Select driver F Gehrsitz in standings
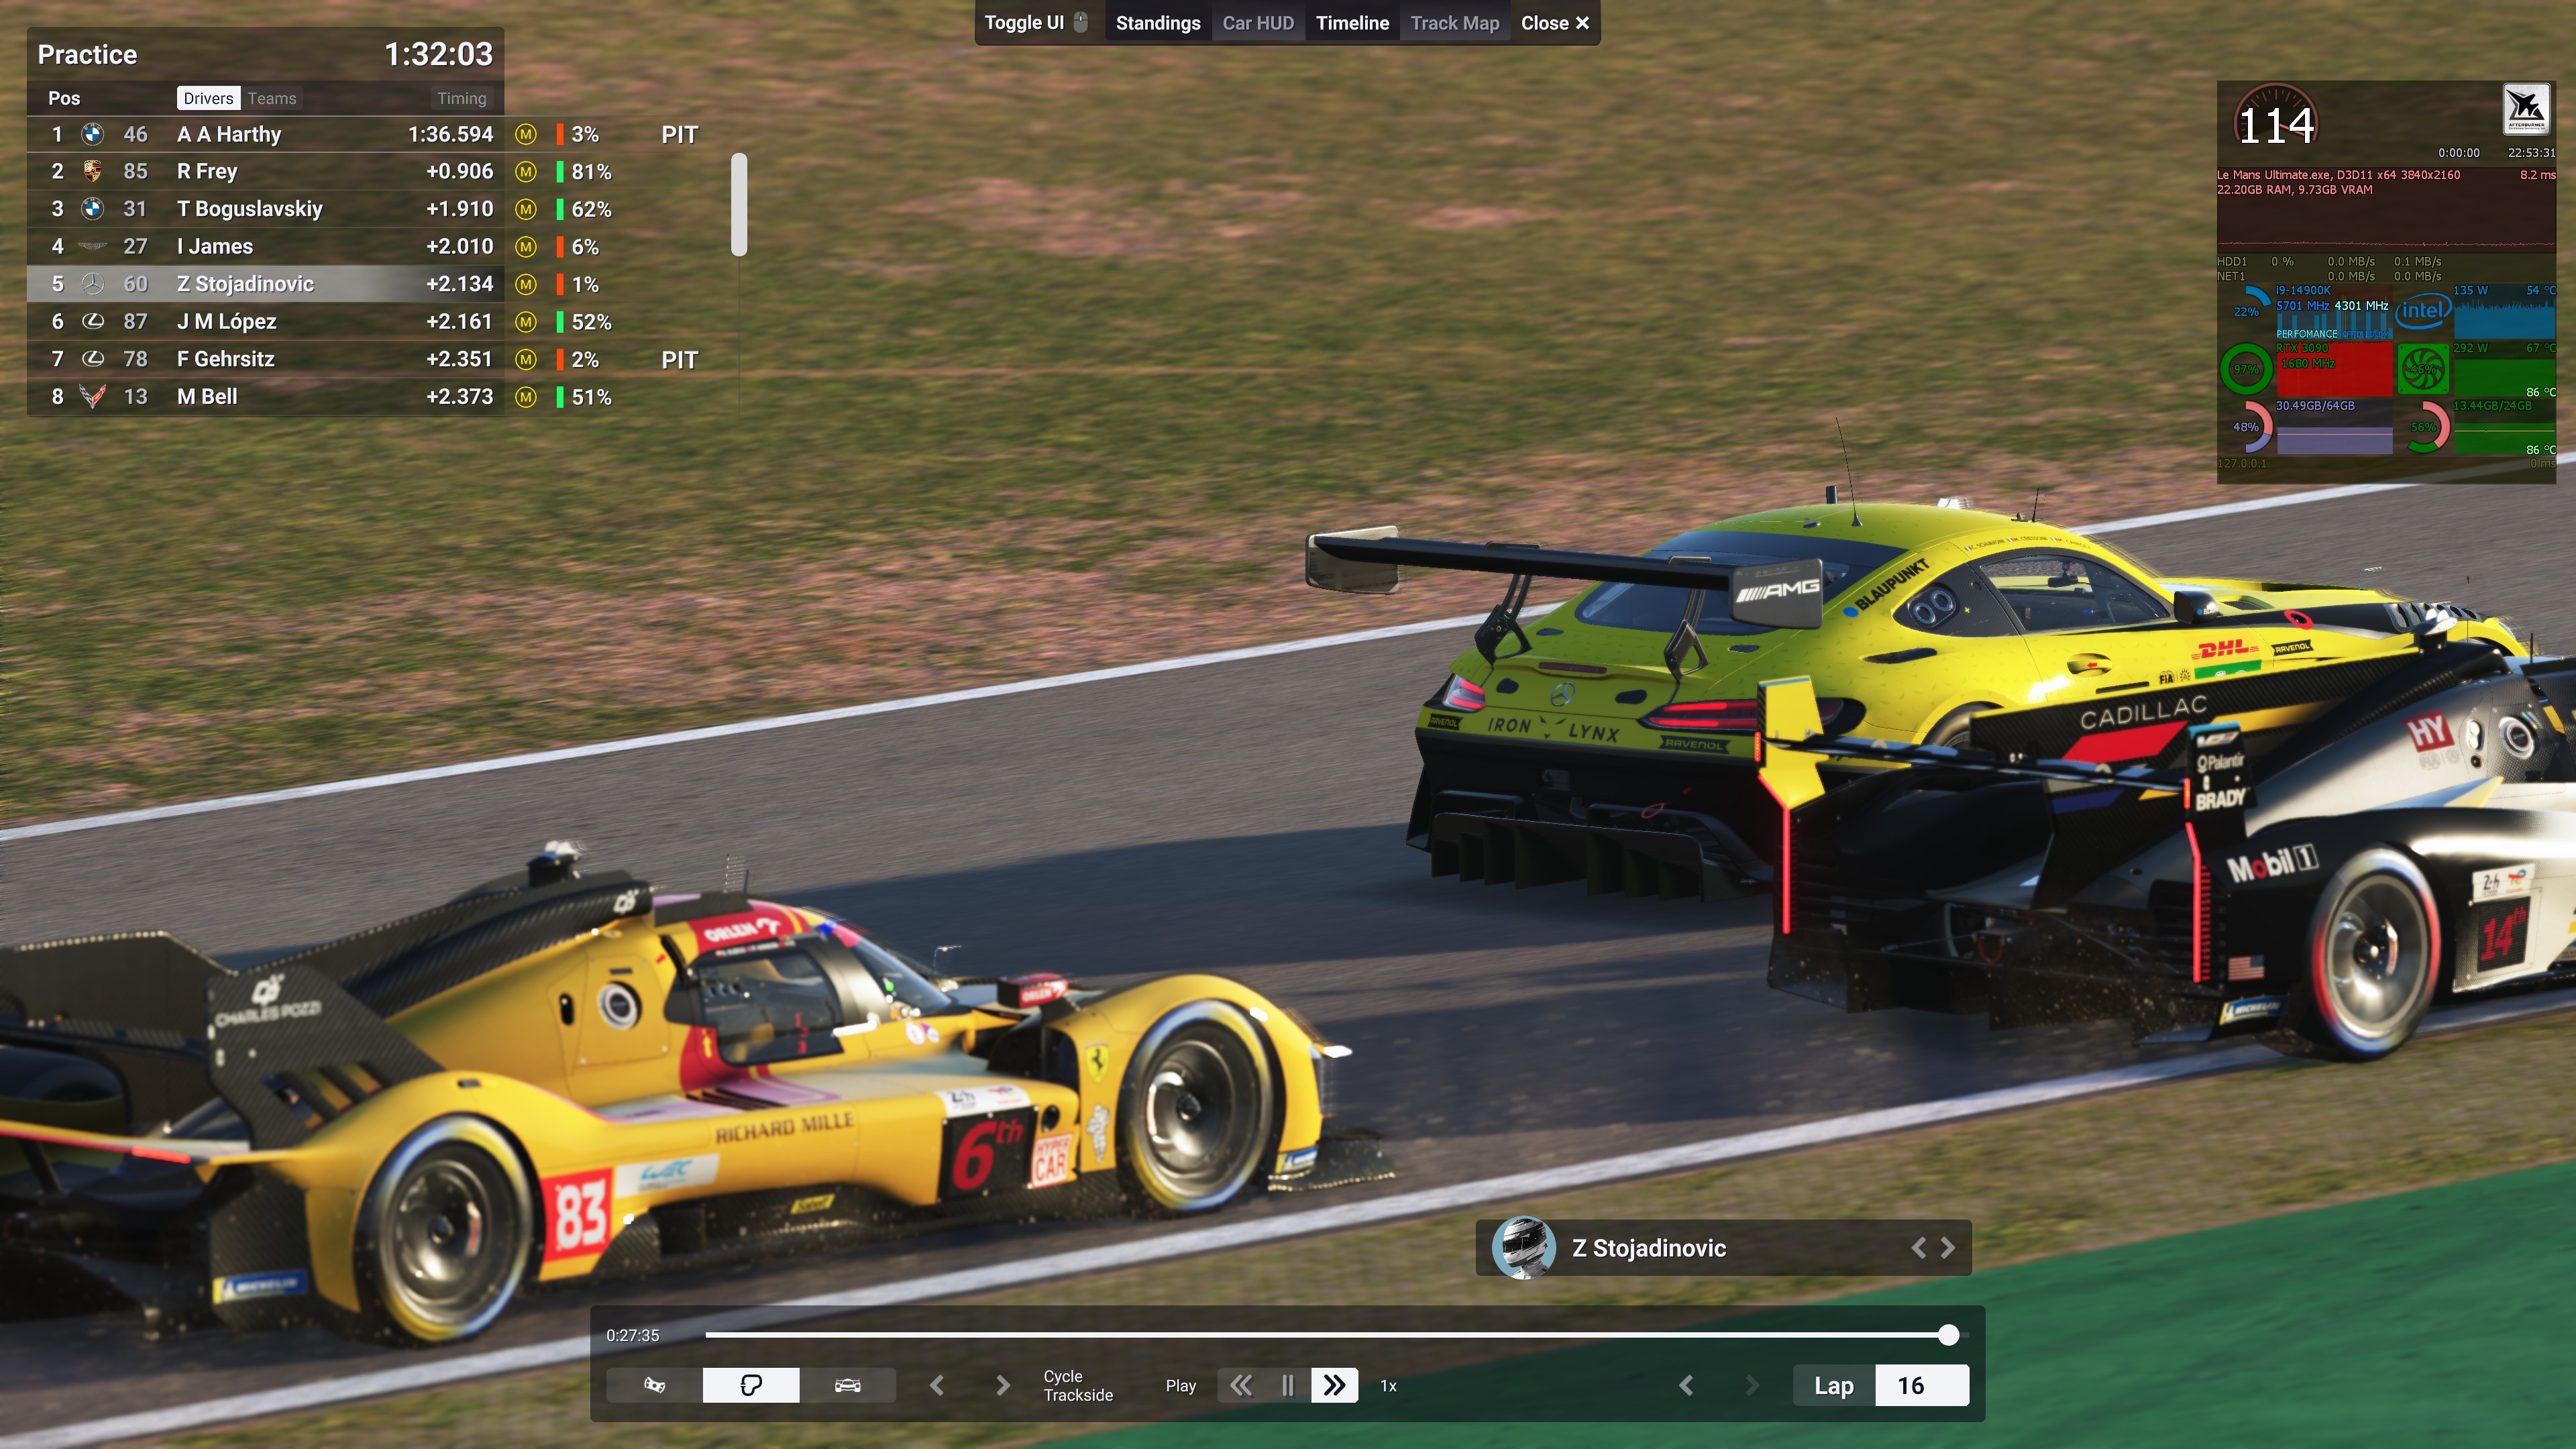2576x1449 pixels. click(226, 359)
